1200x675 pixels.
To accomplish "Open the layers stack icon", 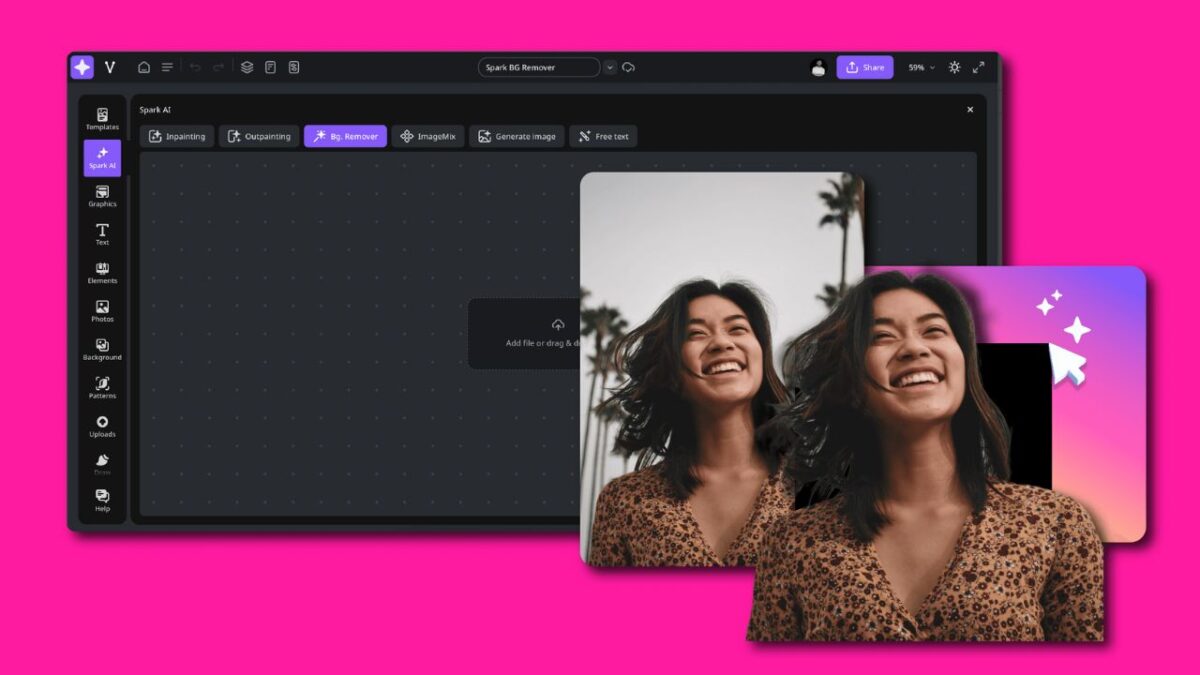I will tap(247, 67).
